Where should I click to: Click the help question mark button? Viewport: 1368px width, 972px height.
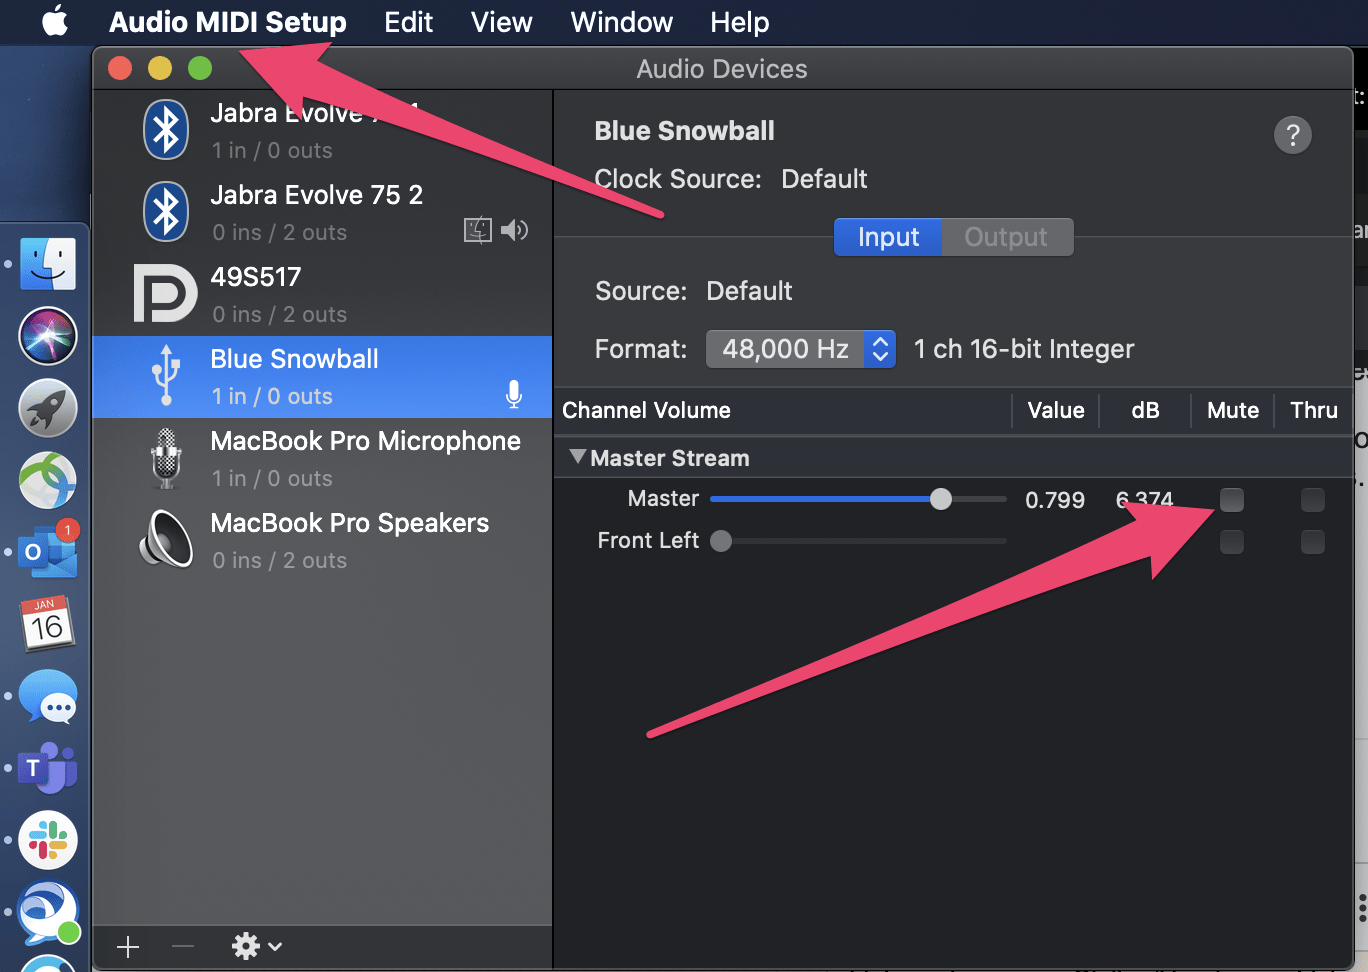[1292, 134]
